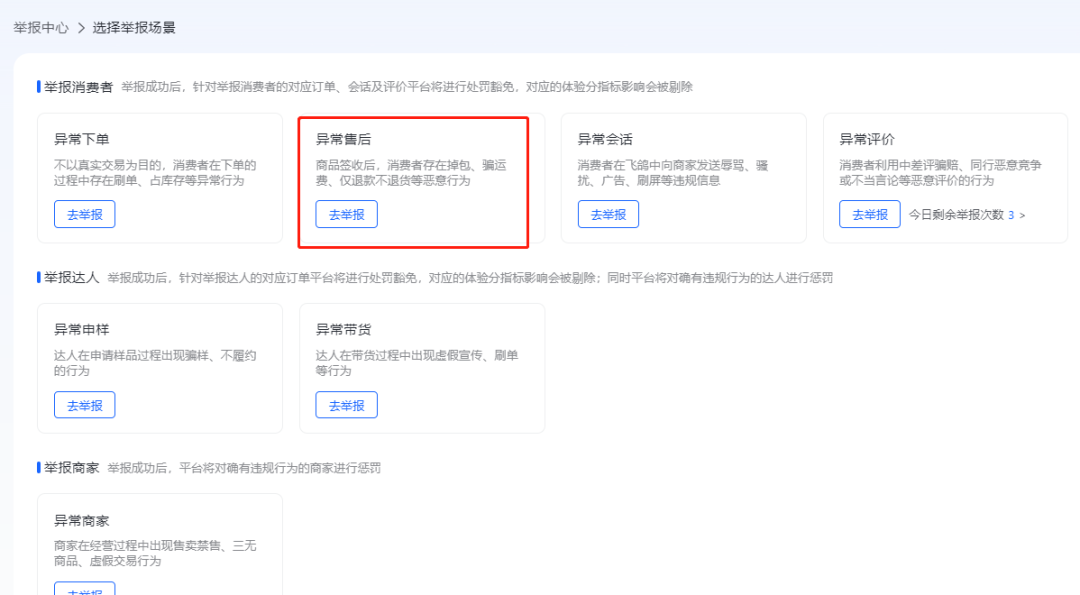Click the 选择举报场景 breadcrumb text
Image resolution: width=1080 pixels, height=595 pixels.
(x=134, y=28)
